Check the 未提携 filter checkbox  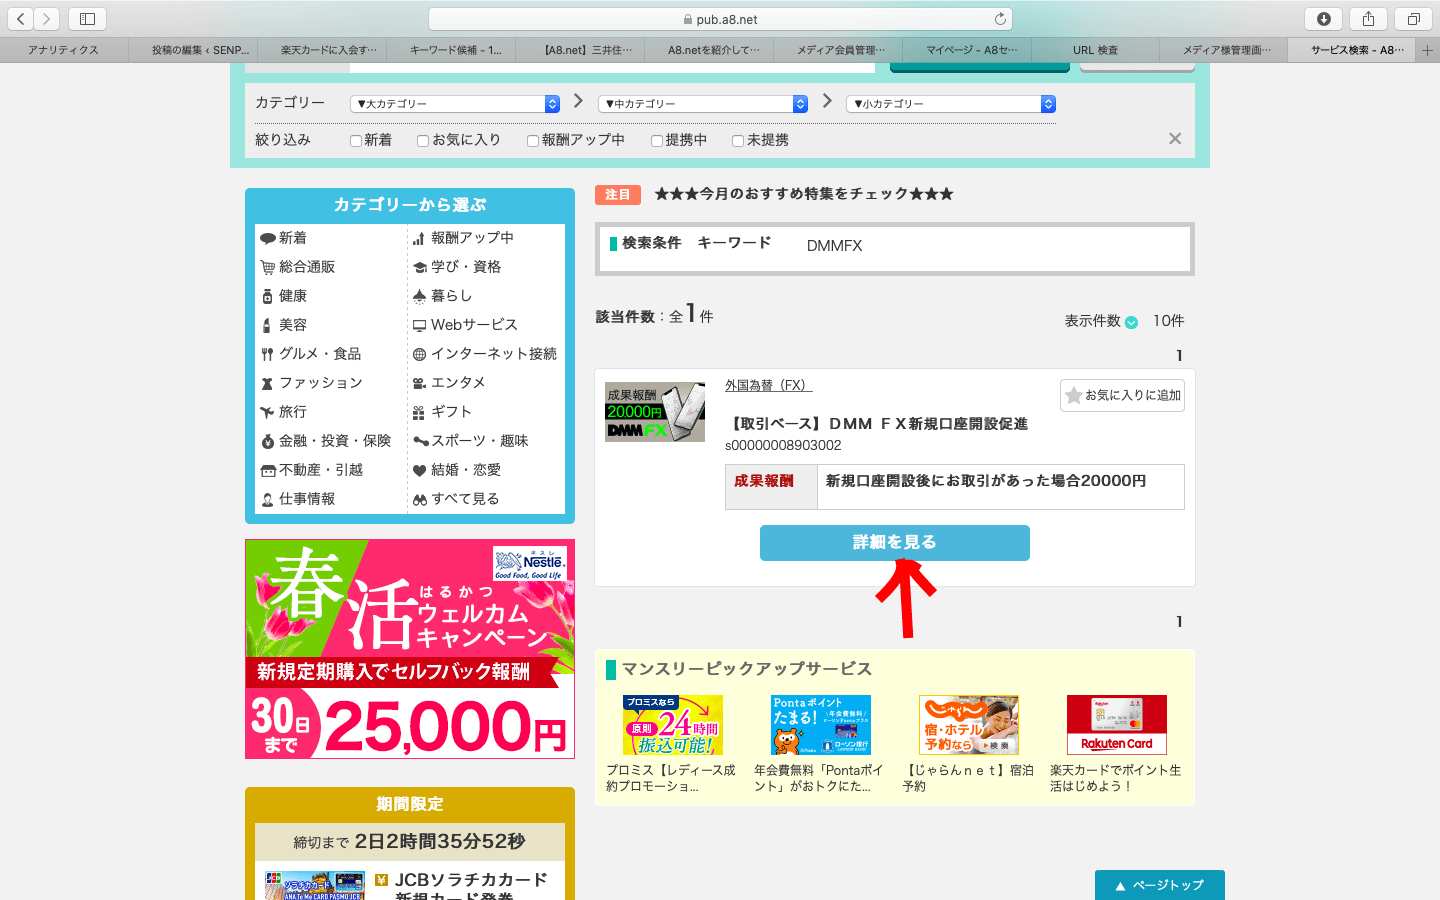pyautogui.click(x=738, y=141)
